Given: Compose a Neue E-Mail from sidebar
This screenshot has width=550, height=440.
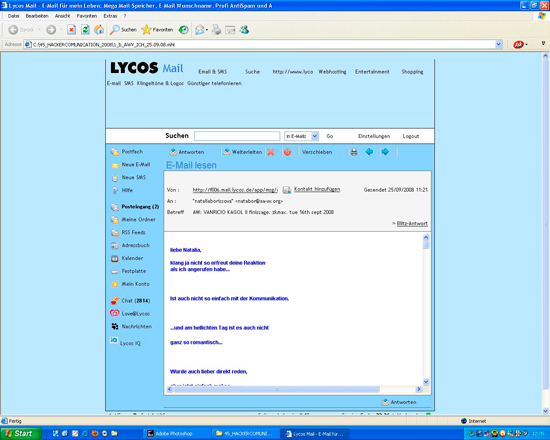Looking at the screenshot, I should [130, 165].
